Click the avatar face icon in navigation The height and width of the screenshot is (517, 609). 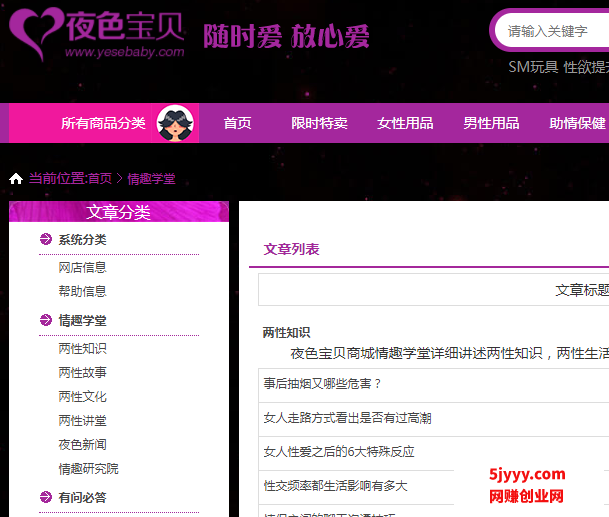coord(176,124)
